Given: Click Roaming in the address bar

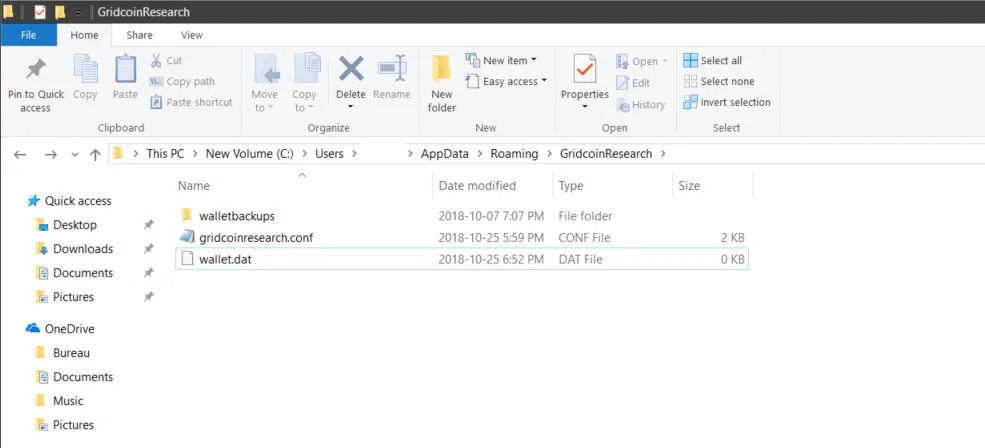Looking at the screenshot, I should point(514,153).
